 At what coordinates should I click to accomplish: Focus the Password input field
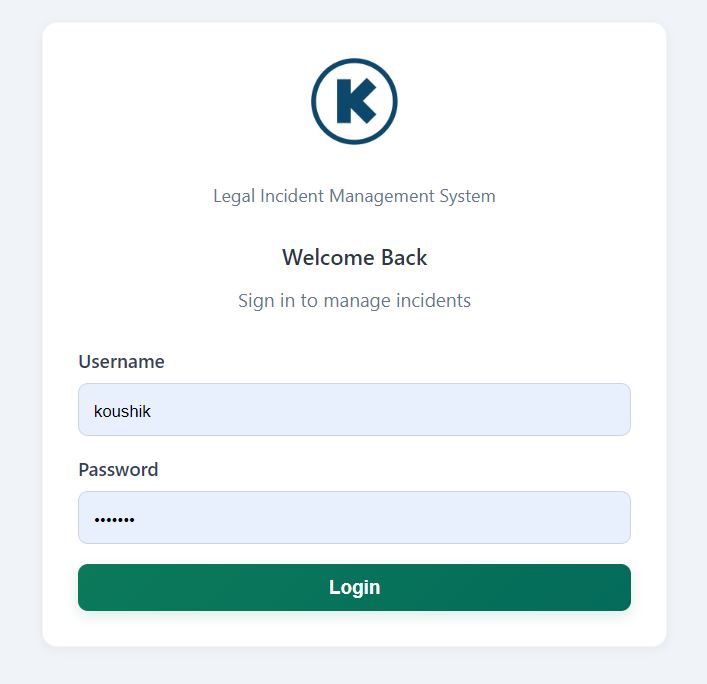354,518
